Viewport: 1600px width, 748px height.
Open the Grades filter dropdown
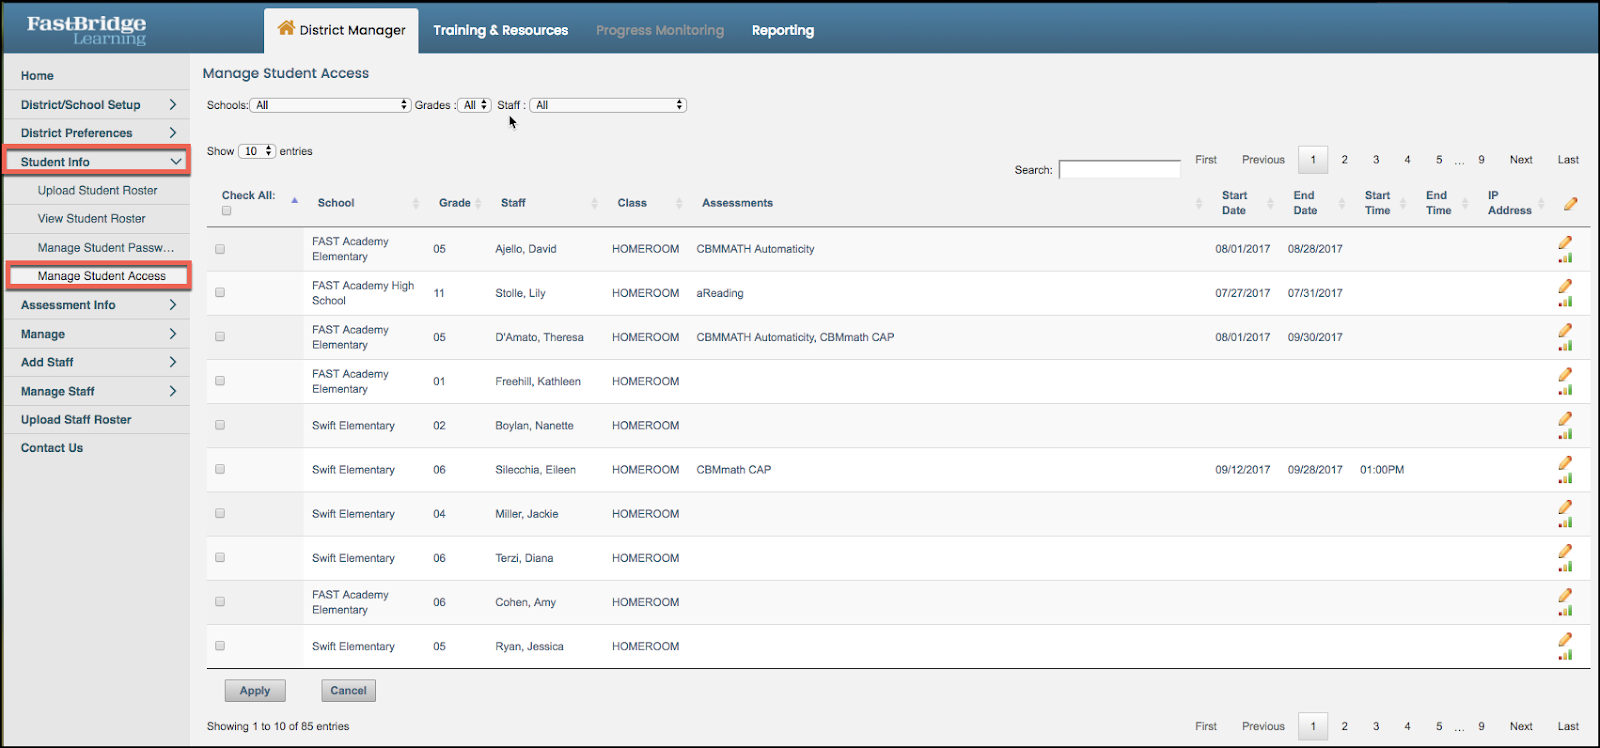click(x=475, y=105)
